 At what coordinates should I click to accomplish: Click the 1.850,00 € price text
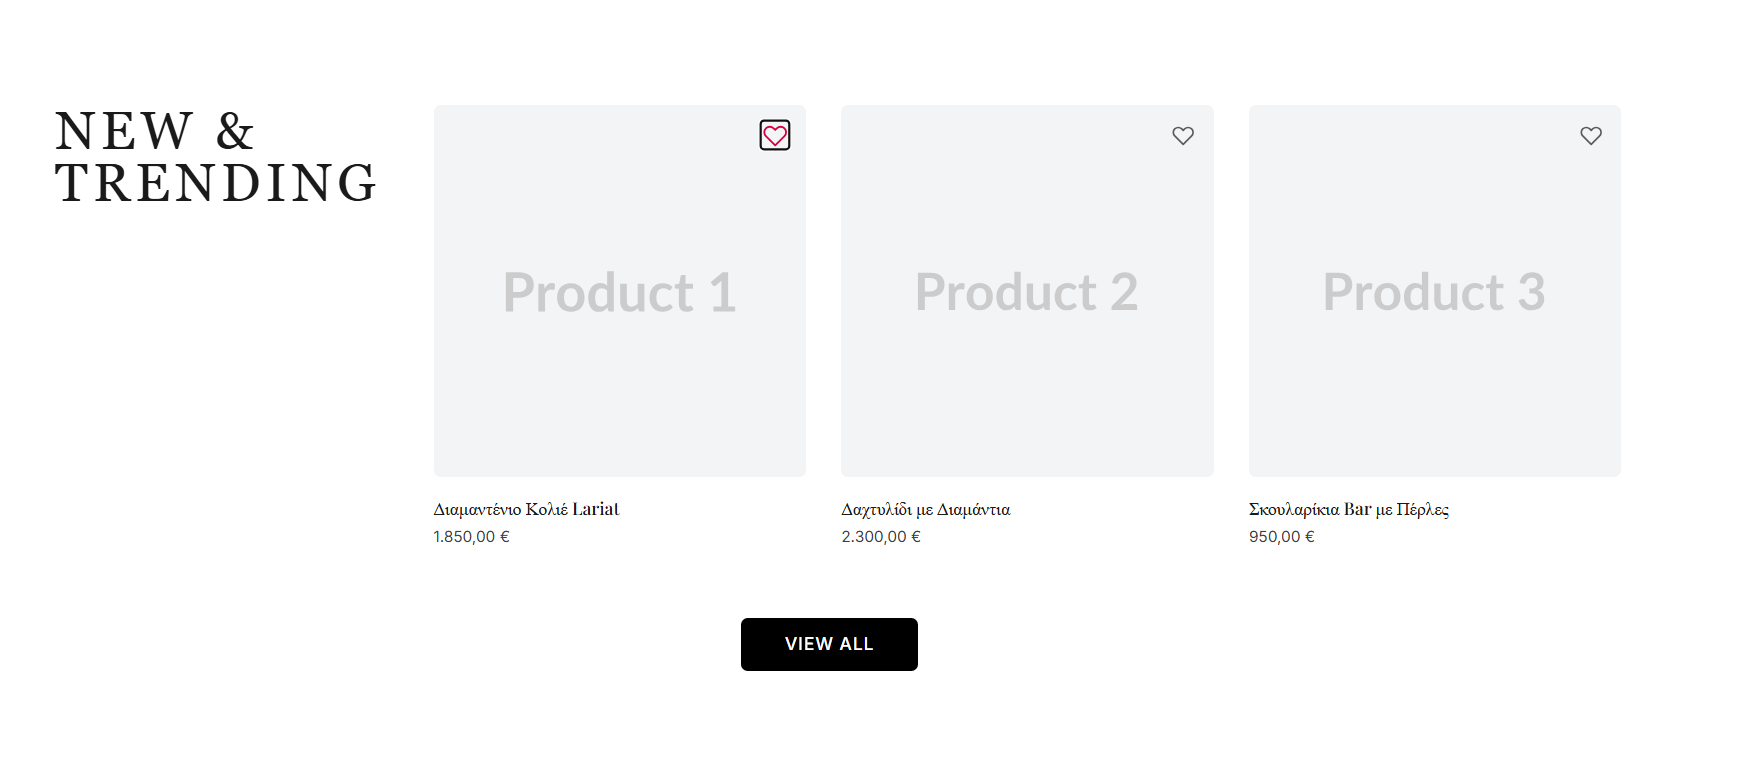point(470,537)
